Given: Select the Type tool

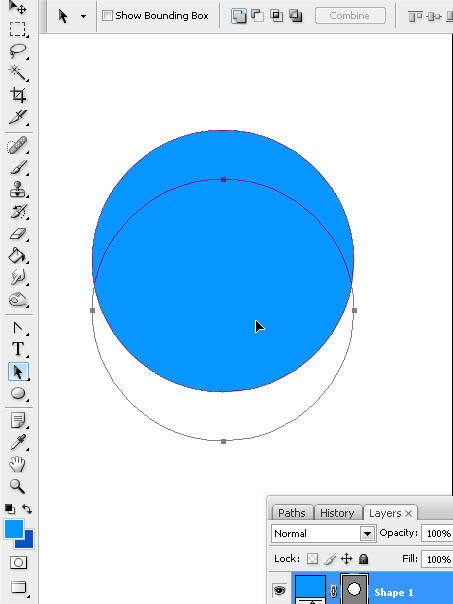Looking at the screenshot, I should (x=18, y=349).
